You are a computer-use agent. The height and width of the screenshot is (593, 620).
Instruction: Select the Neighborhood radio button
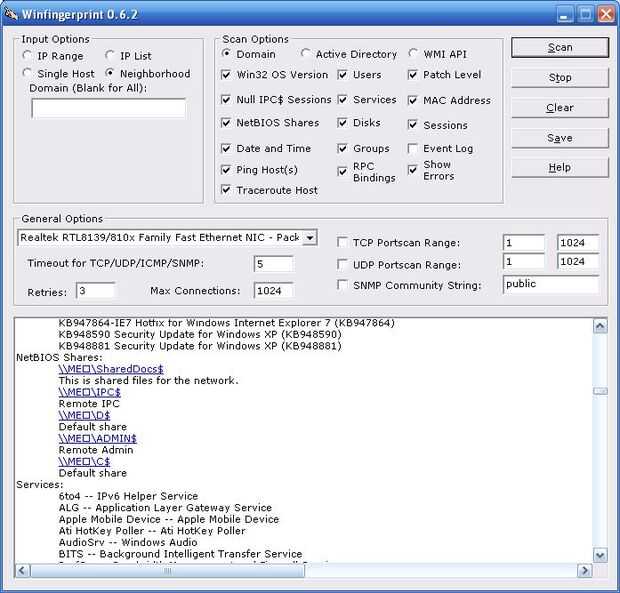[x=110, y=73]
